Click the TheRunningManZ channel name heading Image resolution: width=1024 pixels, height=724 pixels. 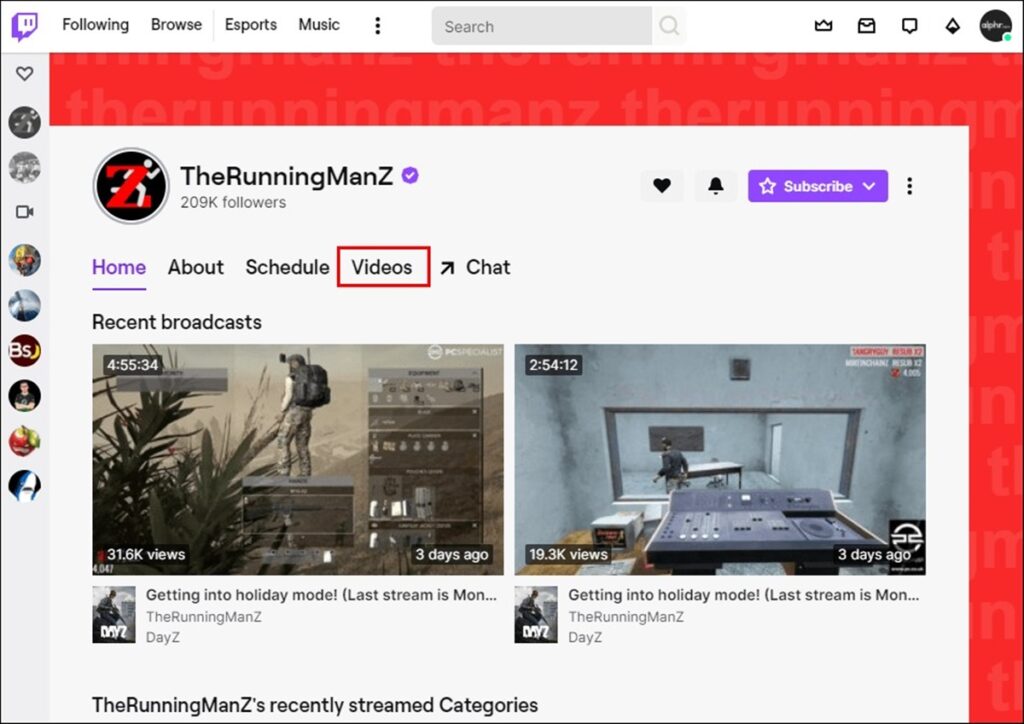[x=287, y=176]
